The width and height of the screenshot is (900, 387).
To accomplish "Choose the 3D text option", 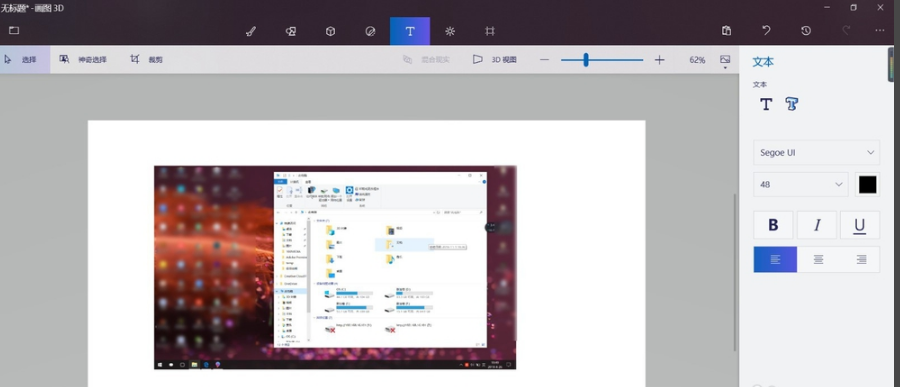I will coord(792,104).
